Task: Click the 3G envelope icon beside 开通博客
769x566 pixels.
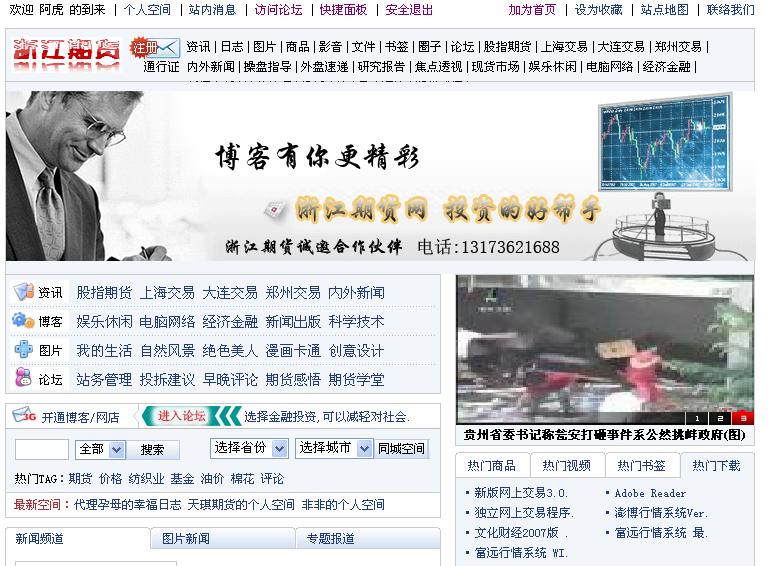Action: pos(24,415)
